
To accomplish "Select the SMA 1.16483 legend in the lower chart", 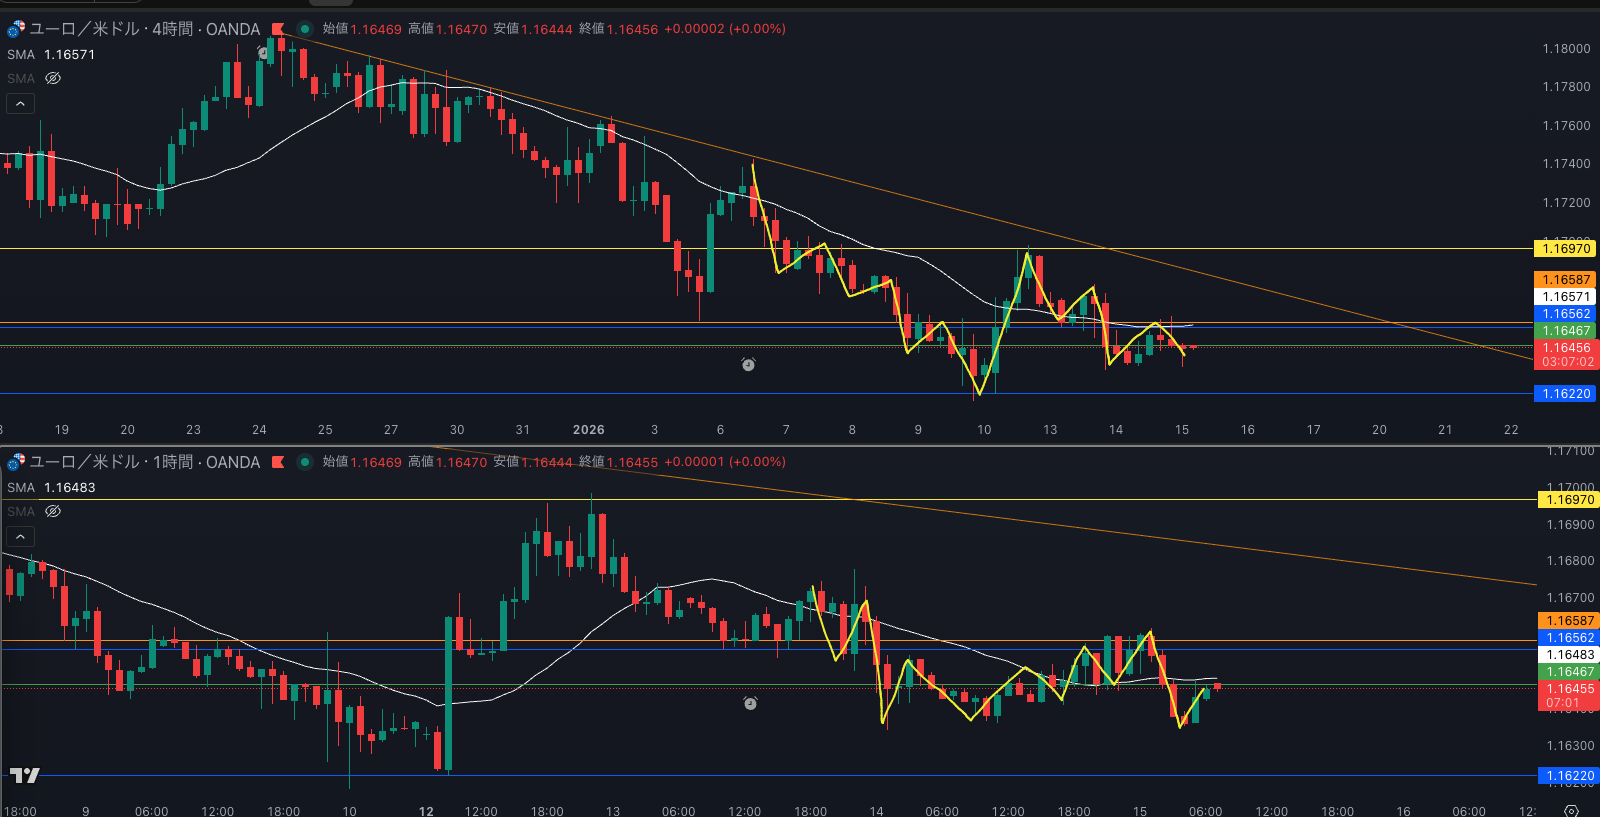I will click(51, 487).
